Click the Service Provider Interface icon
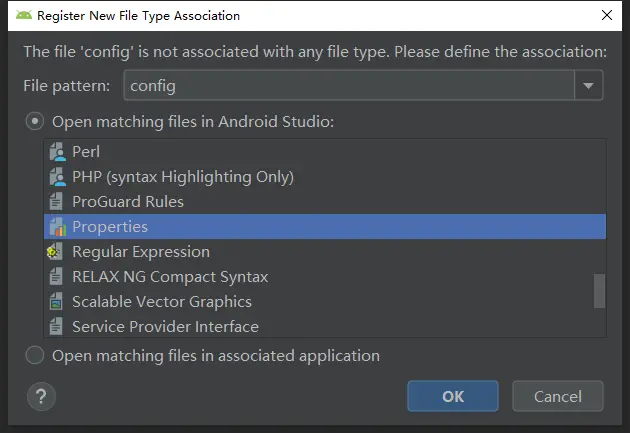This screenshot has height=433, width=630. click(x=56, y=327)
